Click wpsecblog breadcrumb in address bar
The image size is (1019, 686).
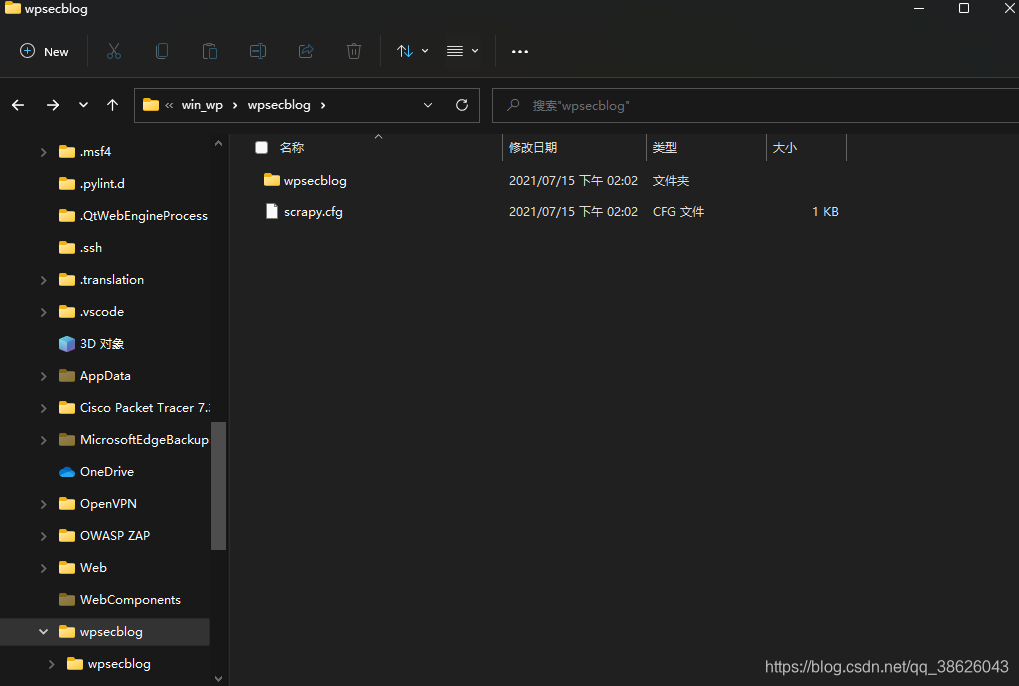(279, 105)
